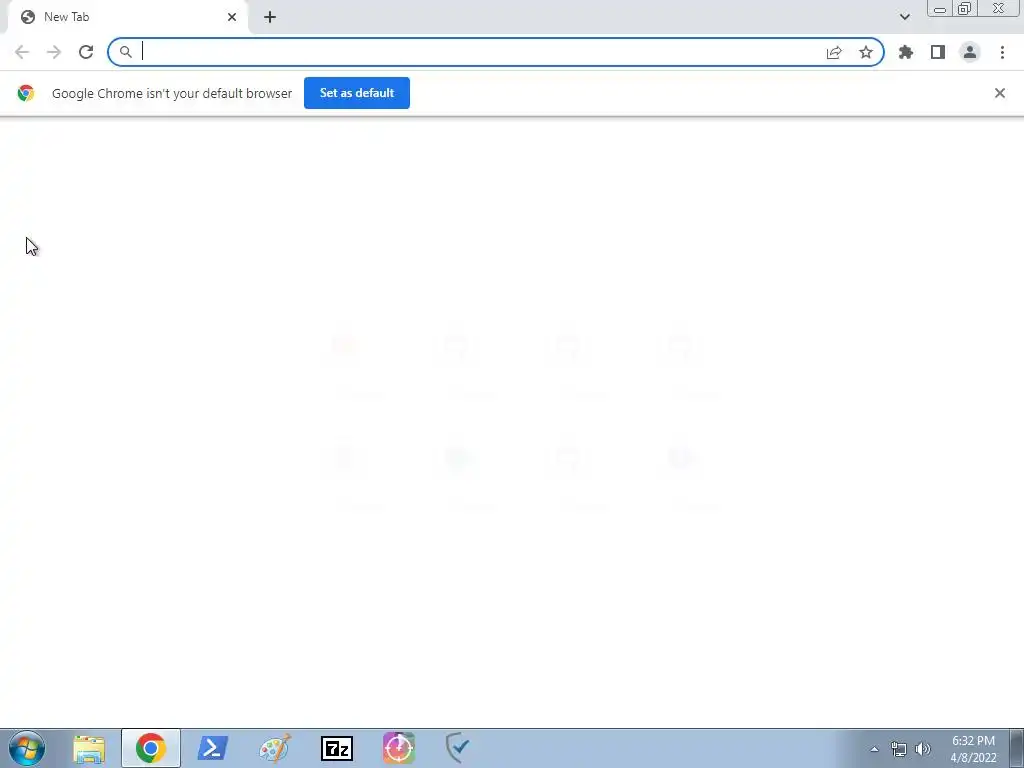Screen dimensions: 1024x768
Task: Click the search magnifier in address bar
Action: (125, 52)
